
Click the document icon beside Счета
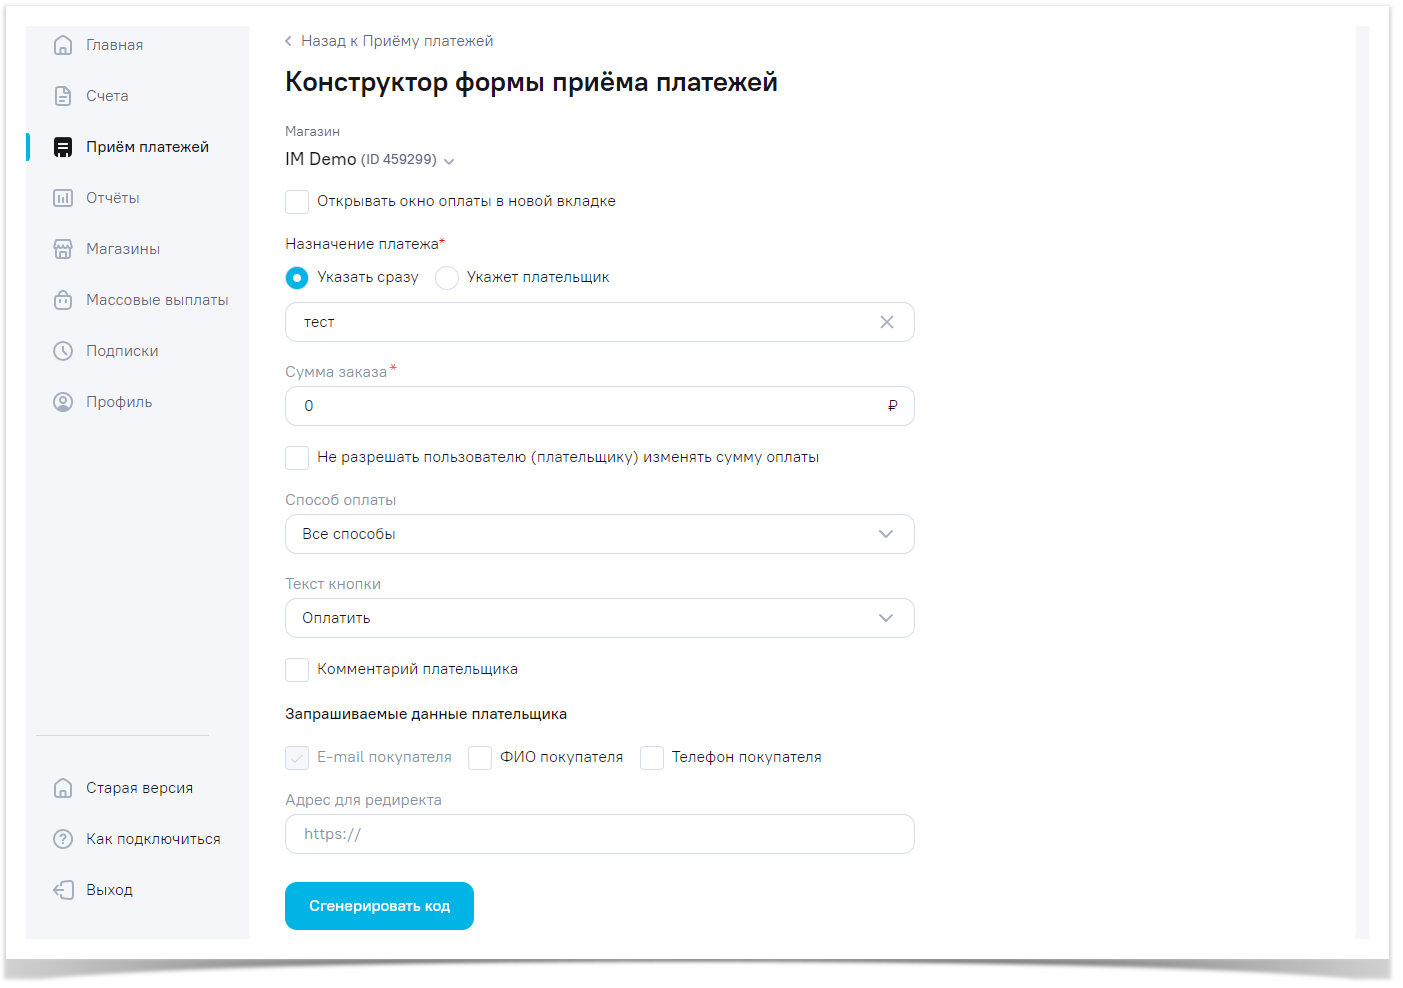(63, 96)
